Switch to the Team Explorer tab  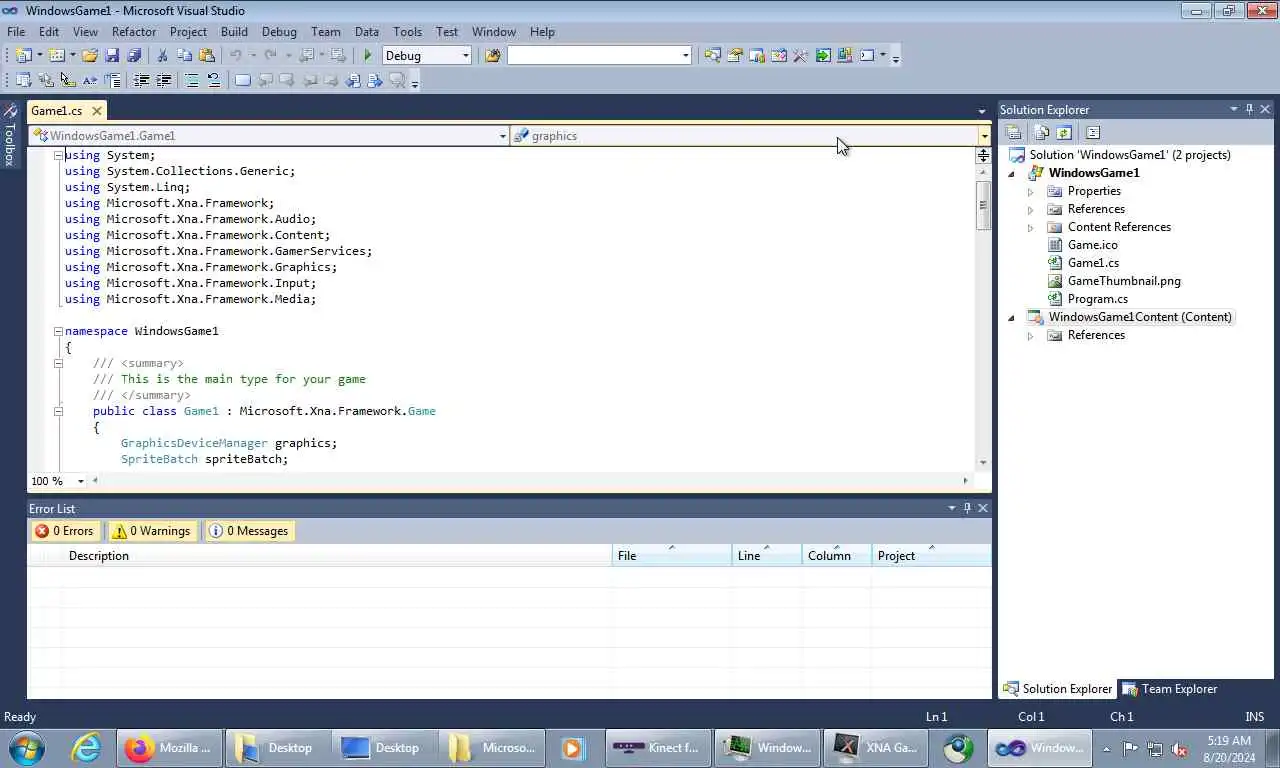(1169, 689)
